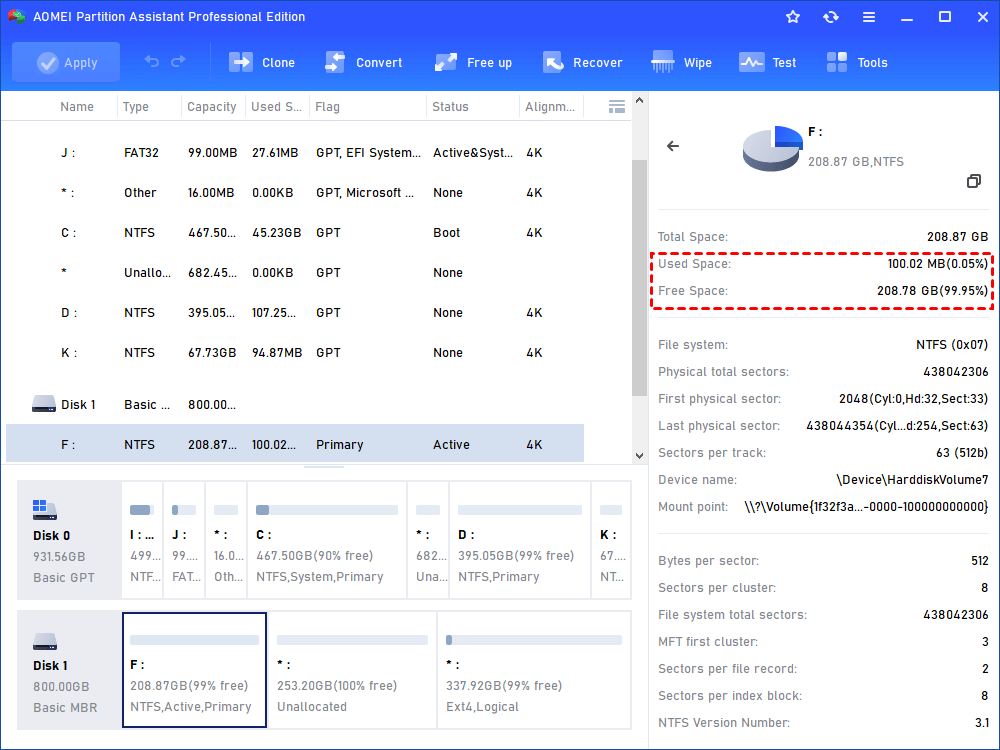1000x750 pixels.
Task: Click the refresh icon in title bar
Action: click(830, 17)
